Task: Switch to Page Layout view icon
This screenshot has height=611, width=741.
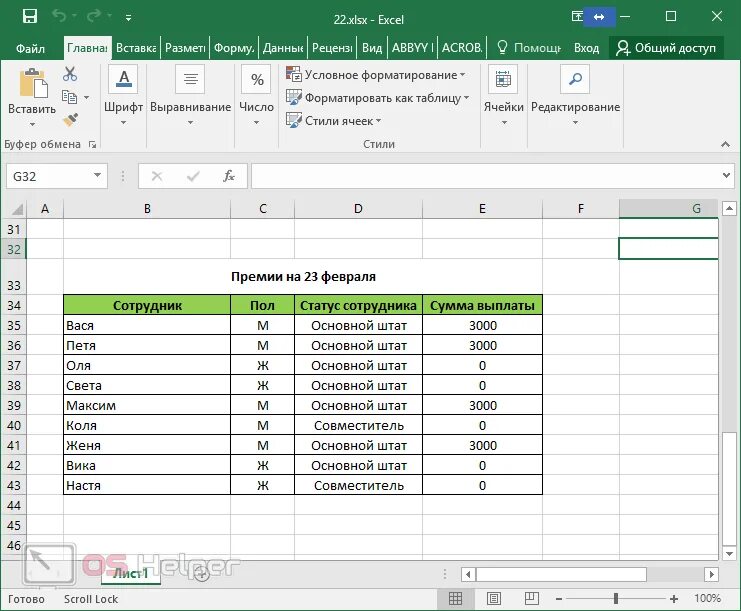Action: coord(494,599)
